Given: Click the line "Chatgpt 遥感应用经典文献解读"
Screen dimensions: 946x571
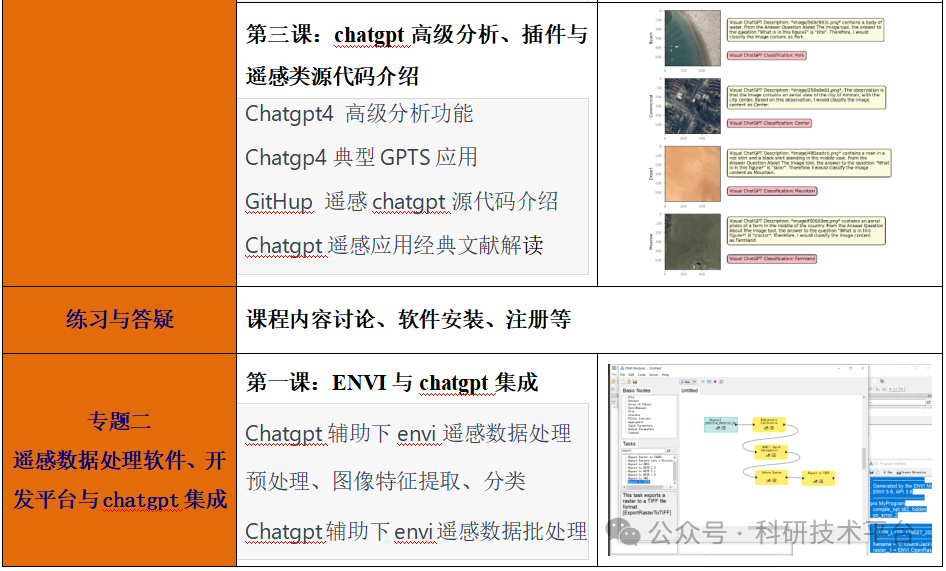Looking at the screenshot, I should click(394, 246).
